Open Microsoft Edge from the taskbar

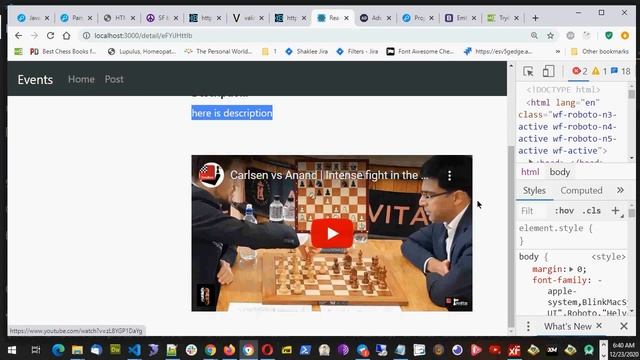tap(58, 350)
